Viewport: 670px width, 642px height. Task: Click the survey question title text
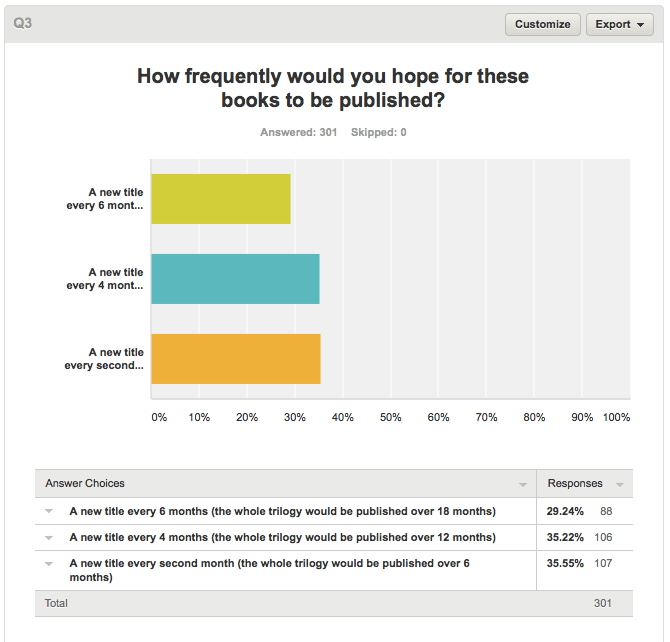(333, 87)
